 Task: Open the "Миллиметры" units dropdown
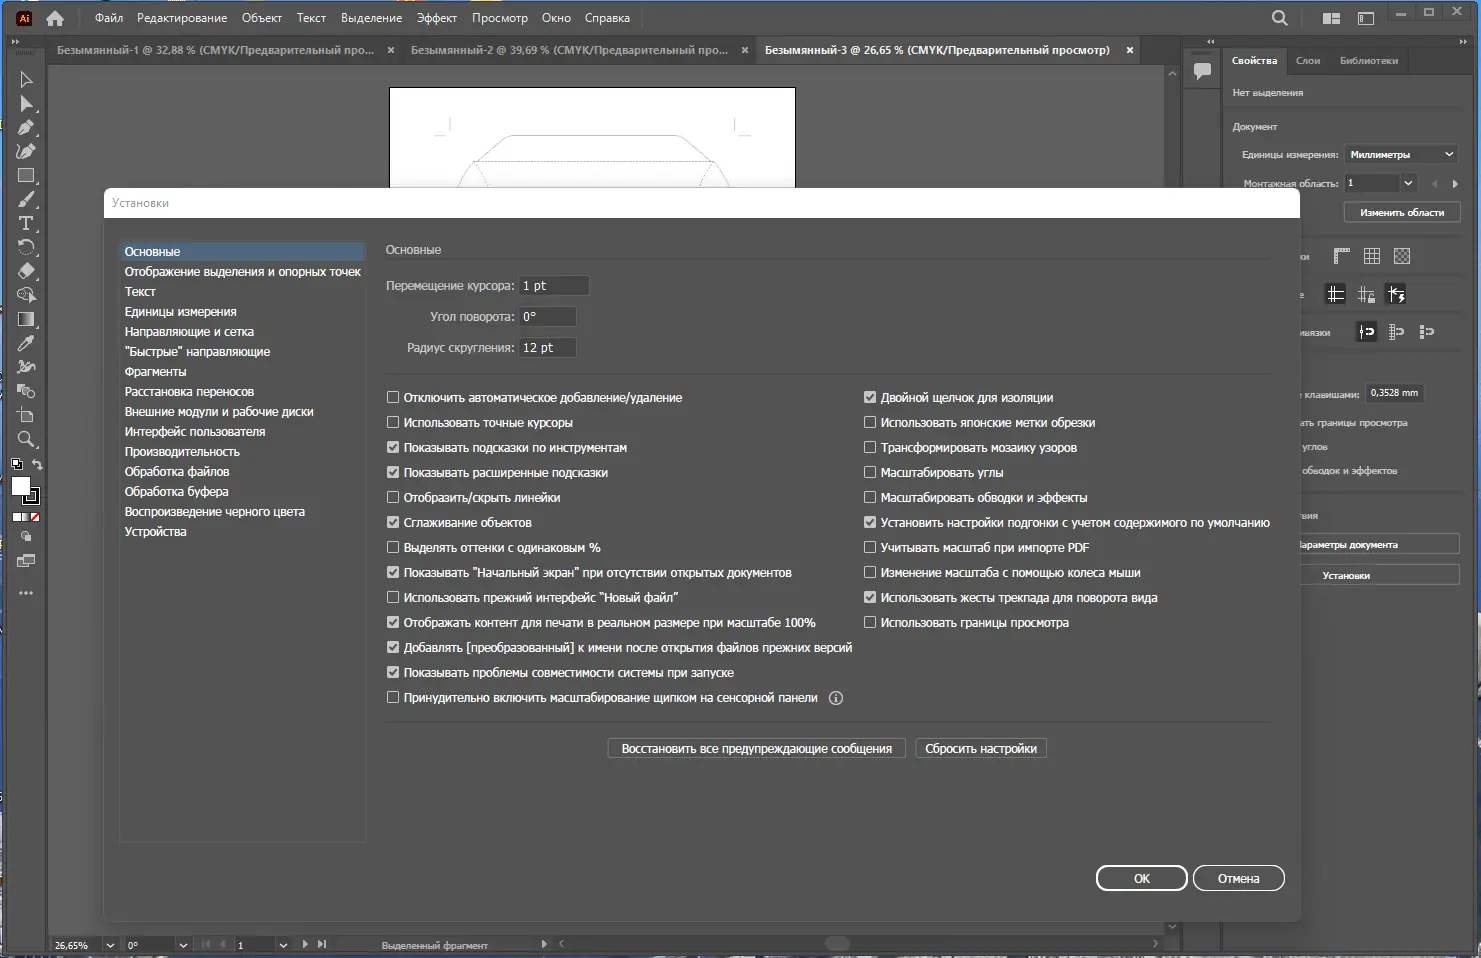1401,154
